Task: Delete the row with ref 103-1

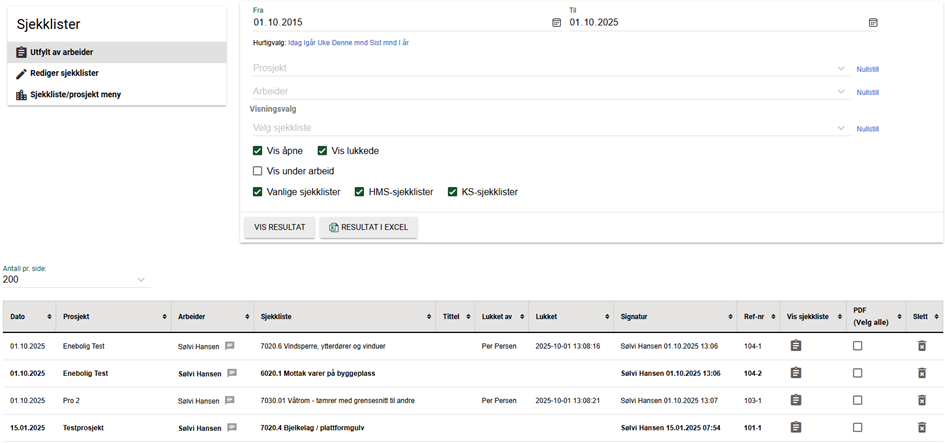Action: pyautogui.click(x=922, y=400)
